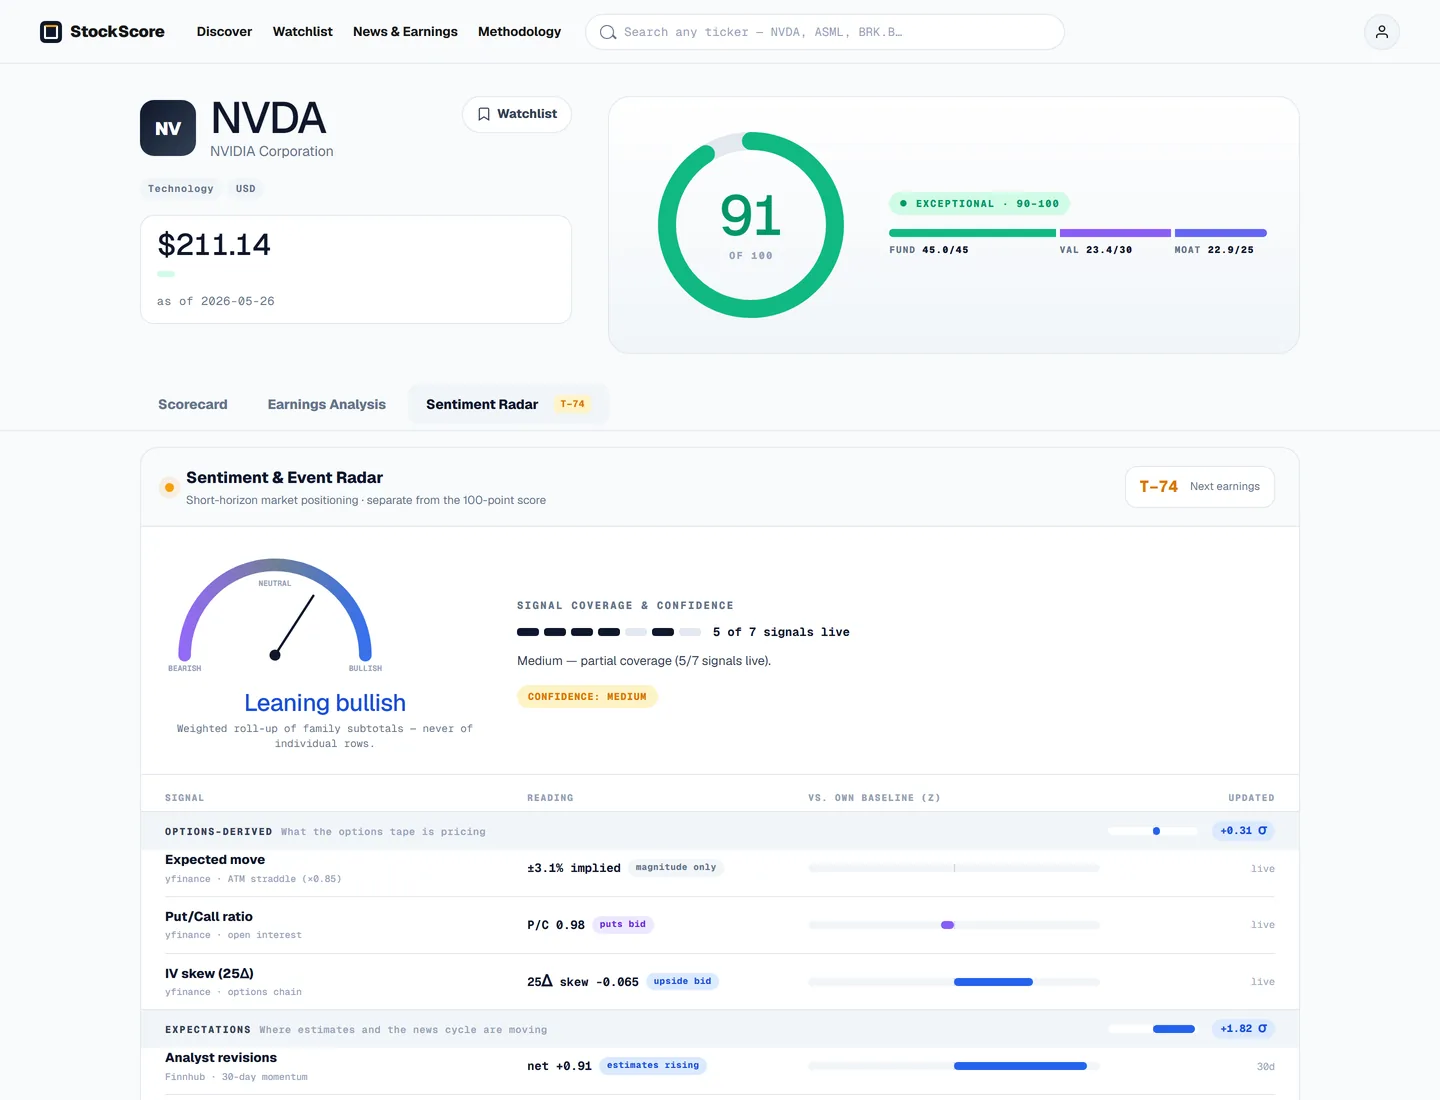Click the NV company logo tile
The image size is (1440, 1100).
point(168,128)
